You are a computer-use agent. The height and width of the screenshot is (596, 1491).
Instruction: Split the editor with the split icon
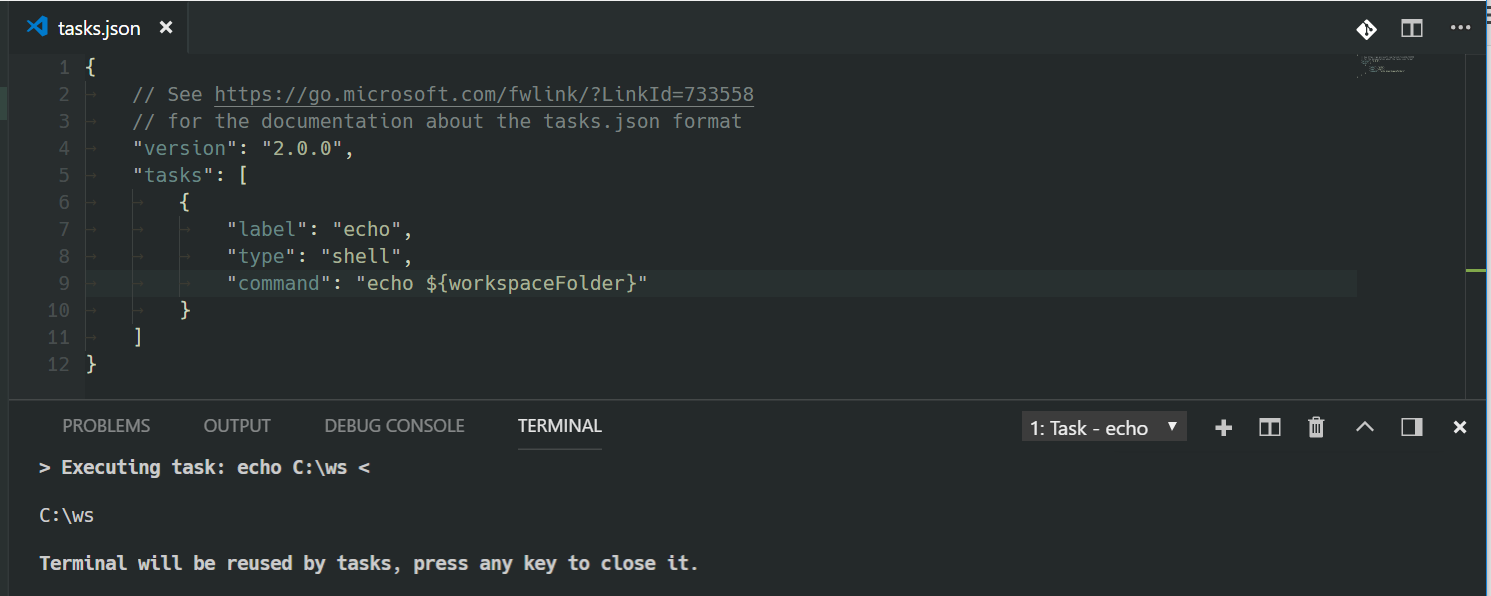(x=1411, y=28)
